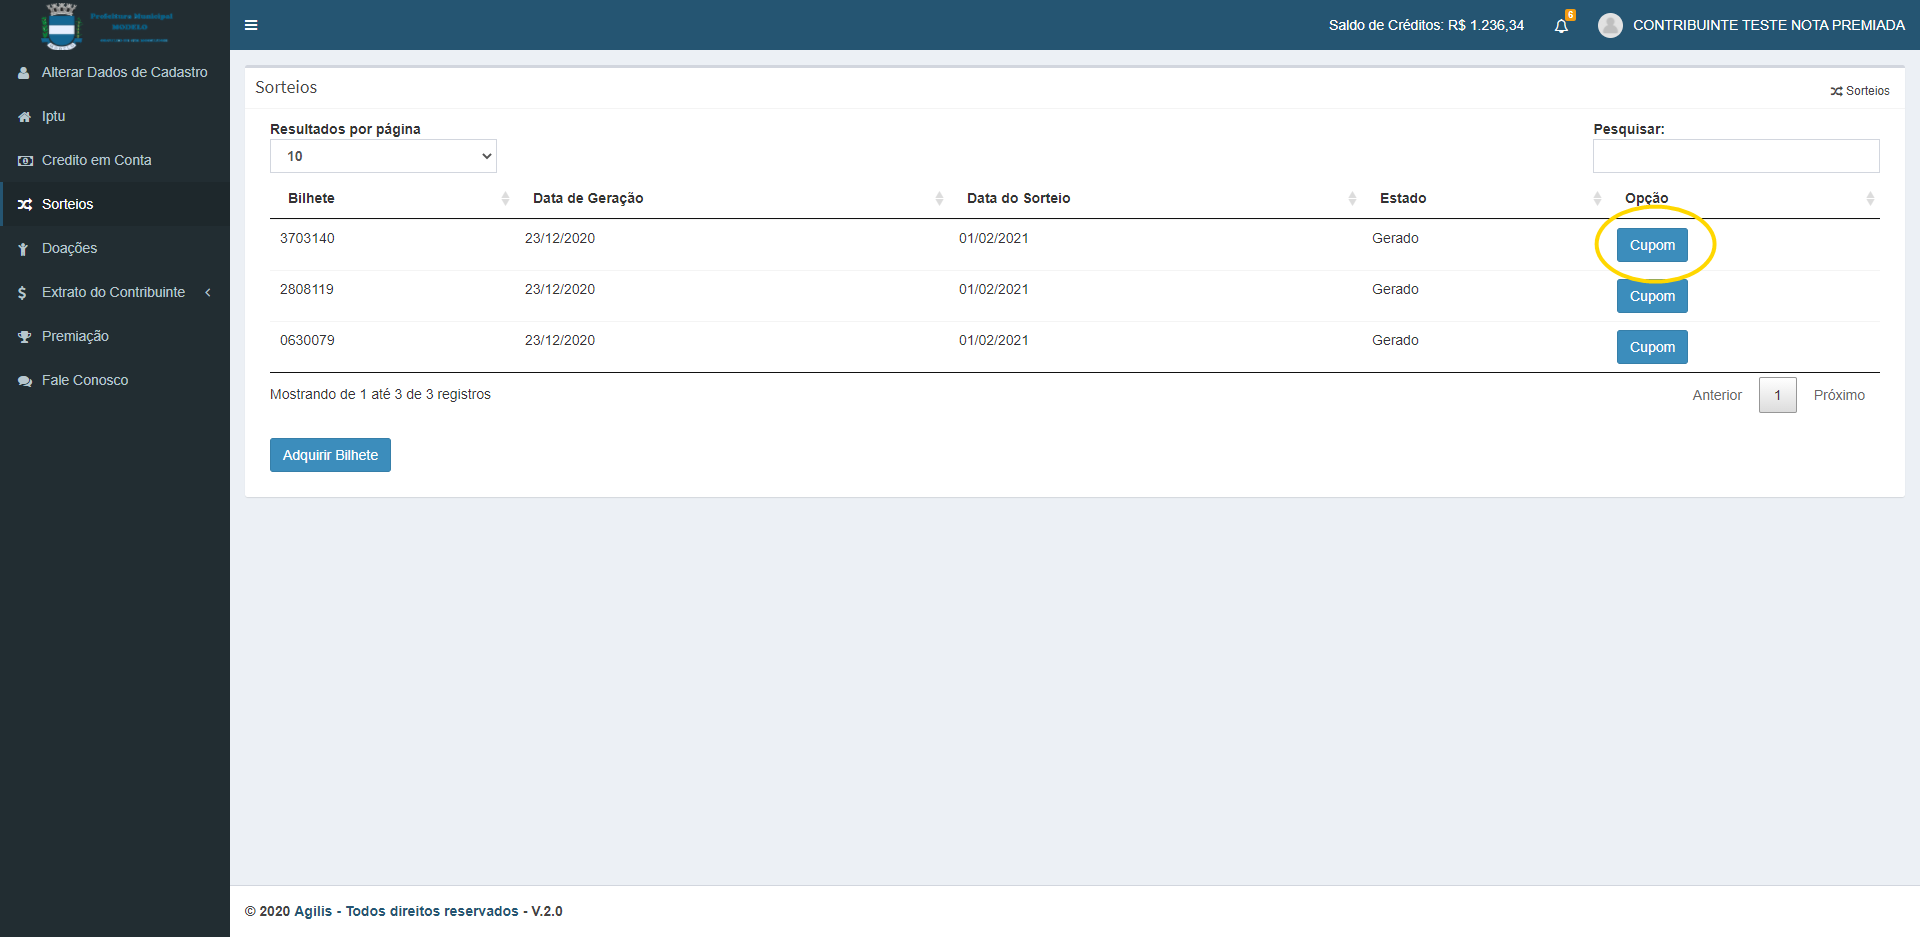The width and height of the screenshot is (1920, 937).
Task: Click the user avatar icon
Action: 1609,25
